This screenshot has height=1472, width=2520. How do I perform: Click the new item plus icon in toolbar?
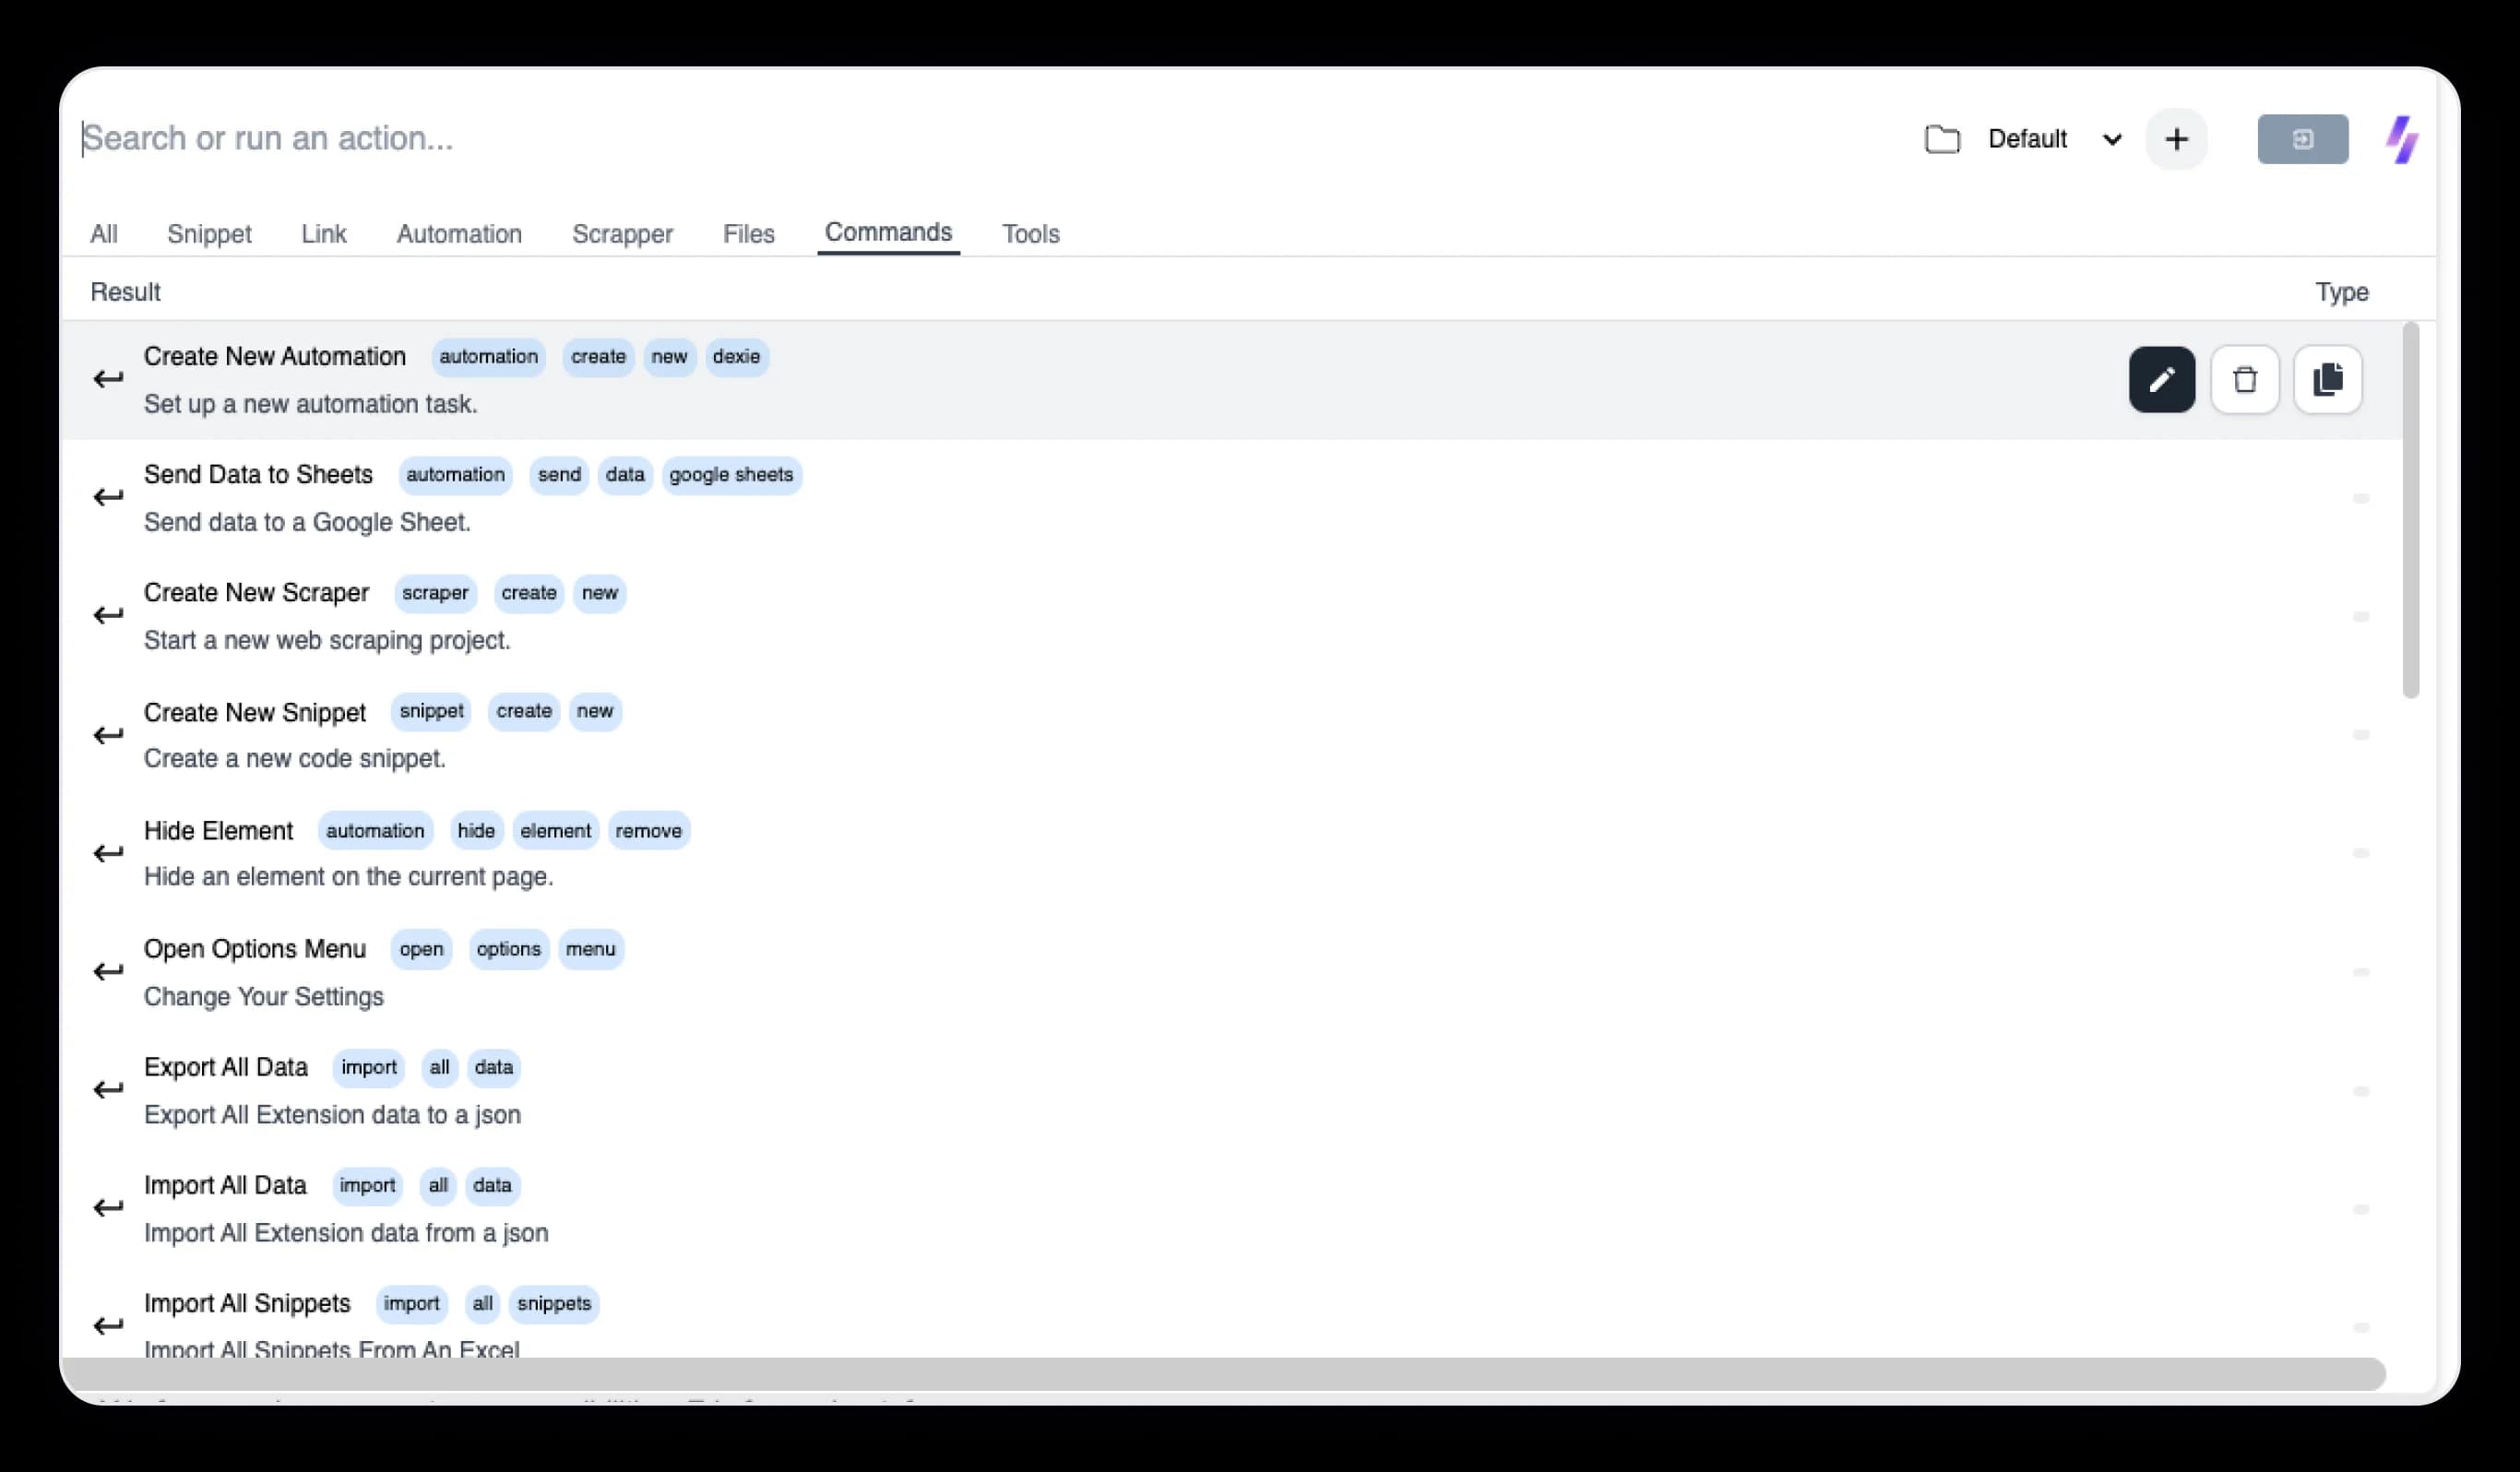(2177, 138)
